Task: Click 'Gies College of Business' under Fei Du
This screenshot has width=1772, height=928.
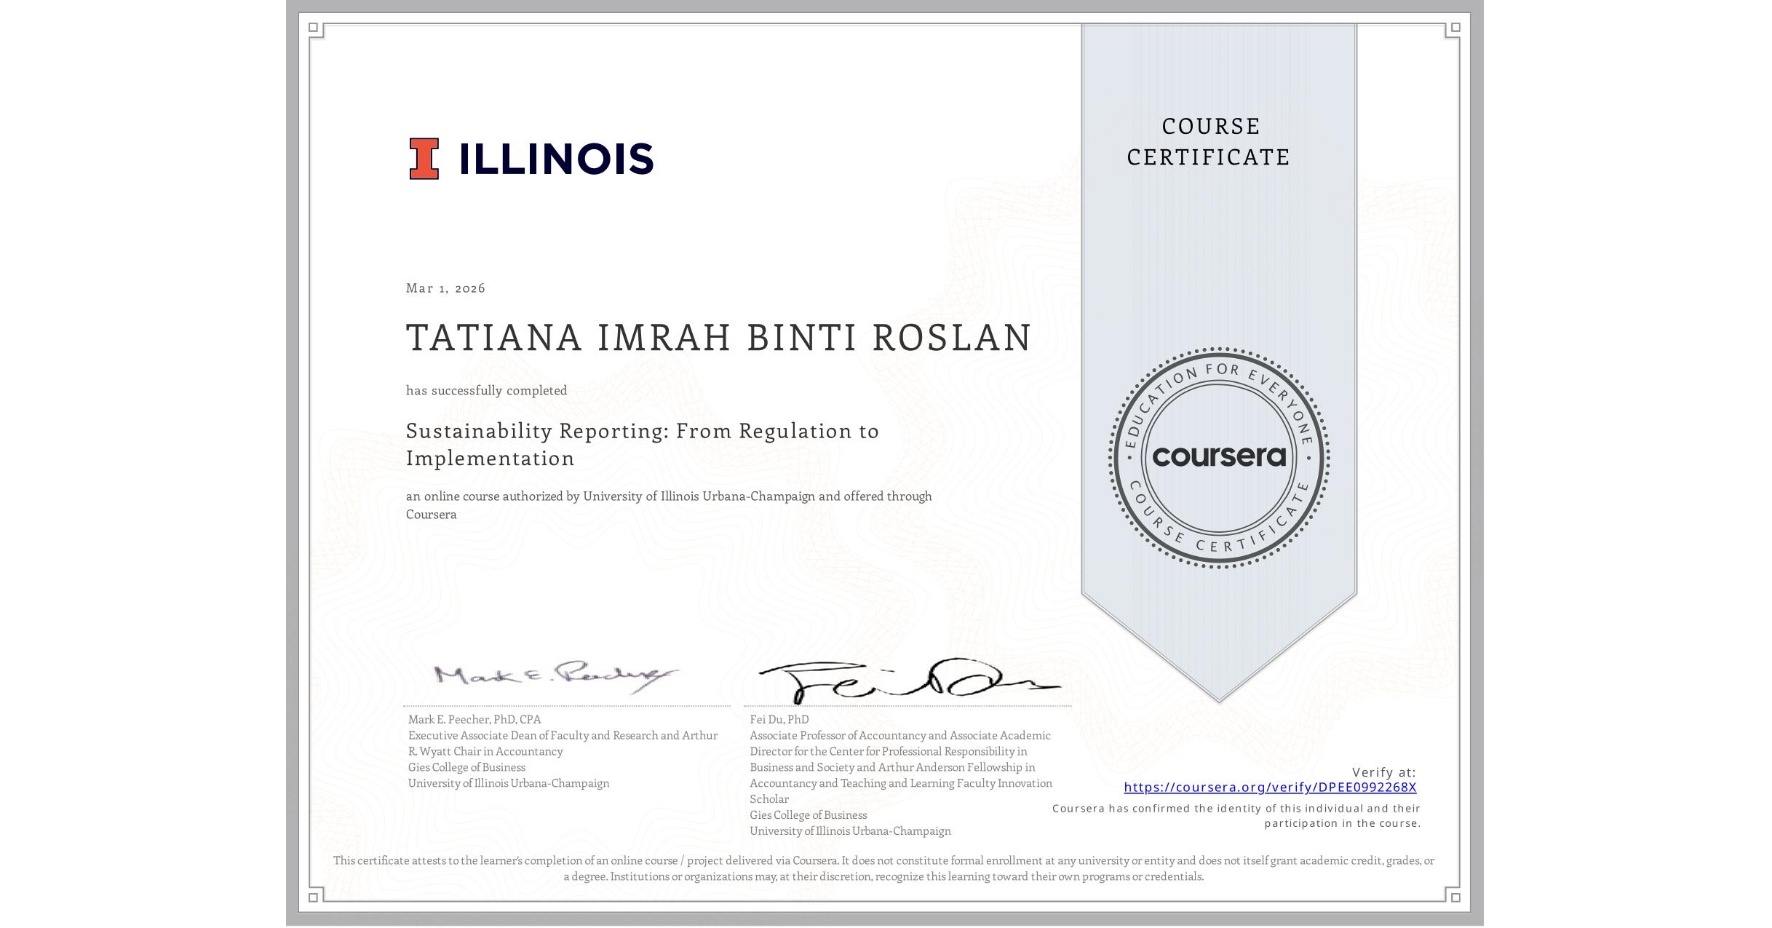Action: pos(808,815)
